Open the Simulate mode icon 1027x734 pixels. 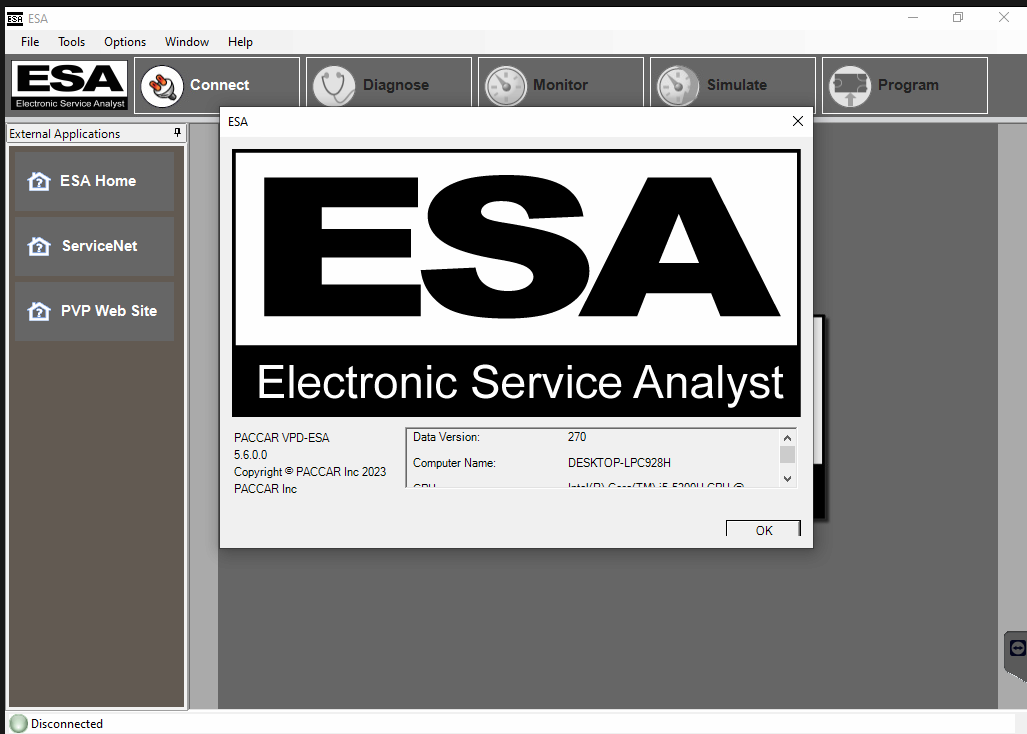point(678,86)
